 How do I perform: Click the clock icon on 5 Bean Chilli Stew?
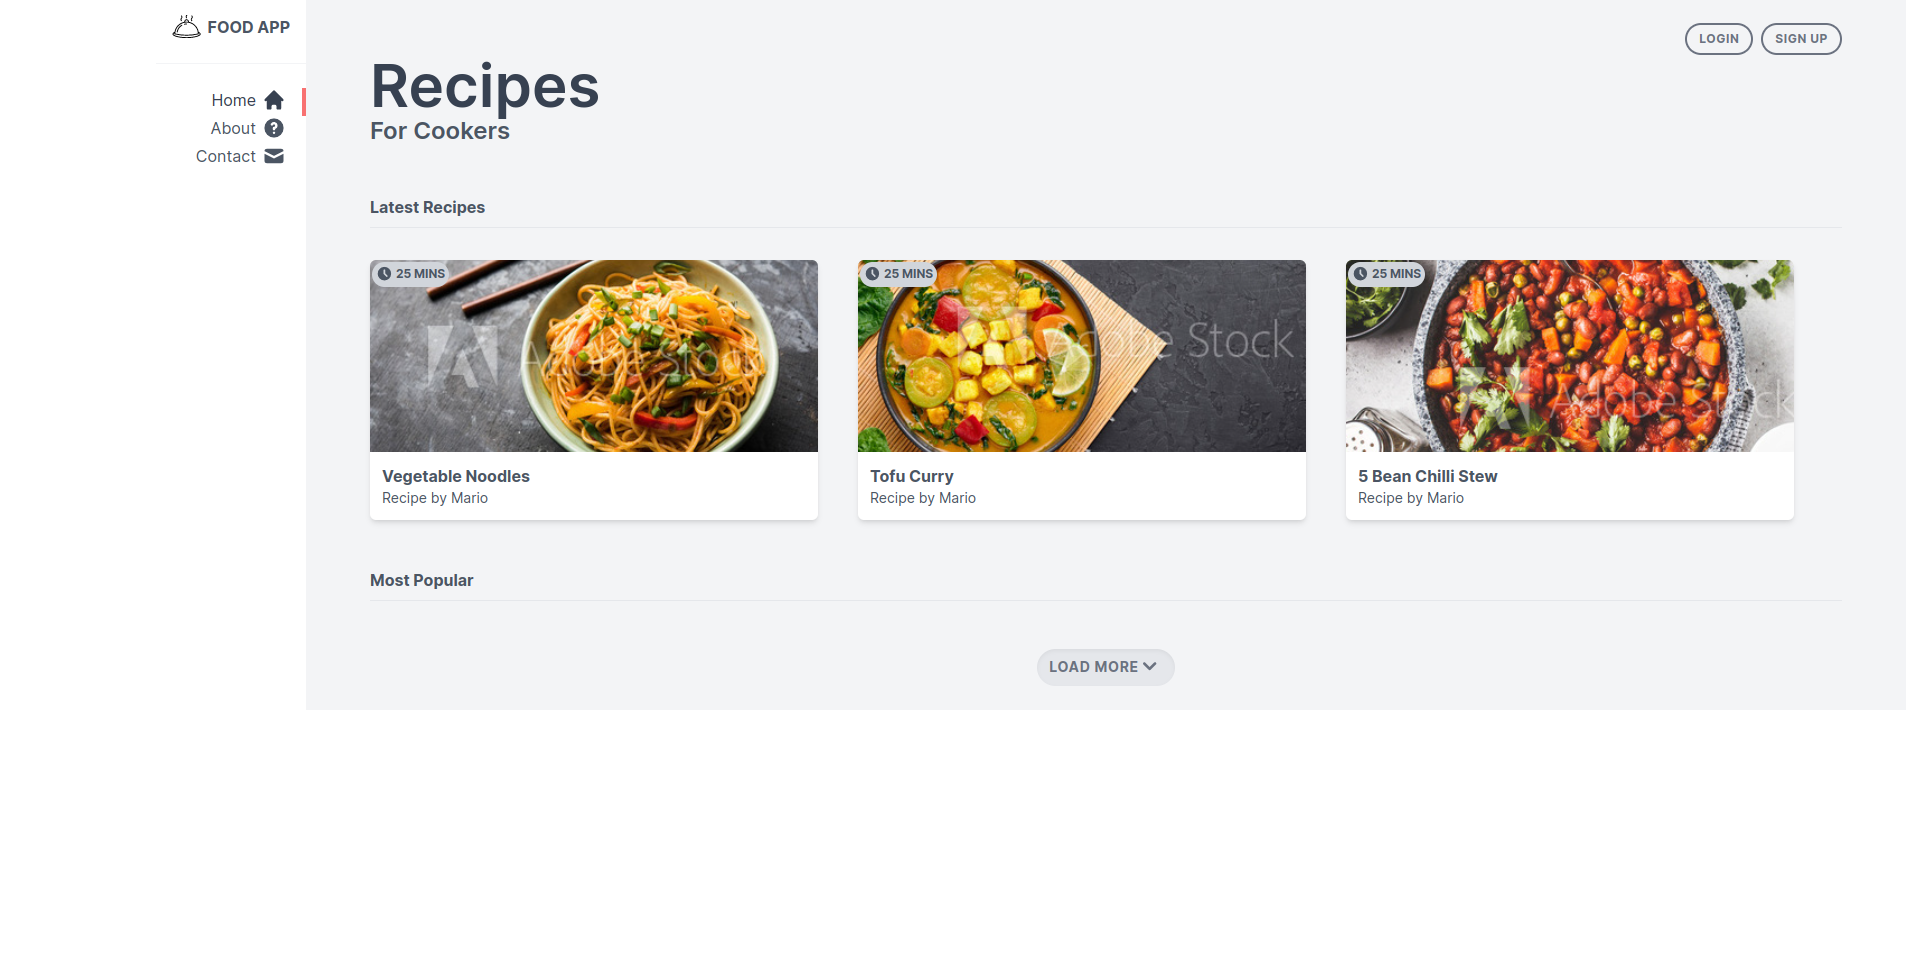[1361, 273]
